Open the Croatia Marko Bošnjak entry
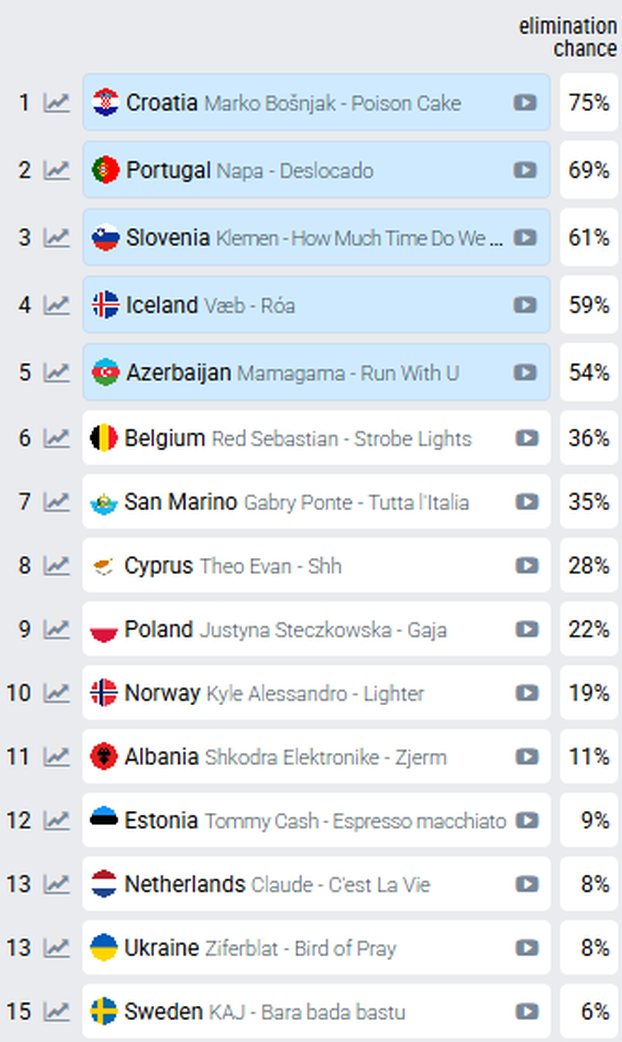Image resolution: width=622 pixels, height=1042 pixels. (316, 102)
